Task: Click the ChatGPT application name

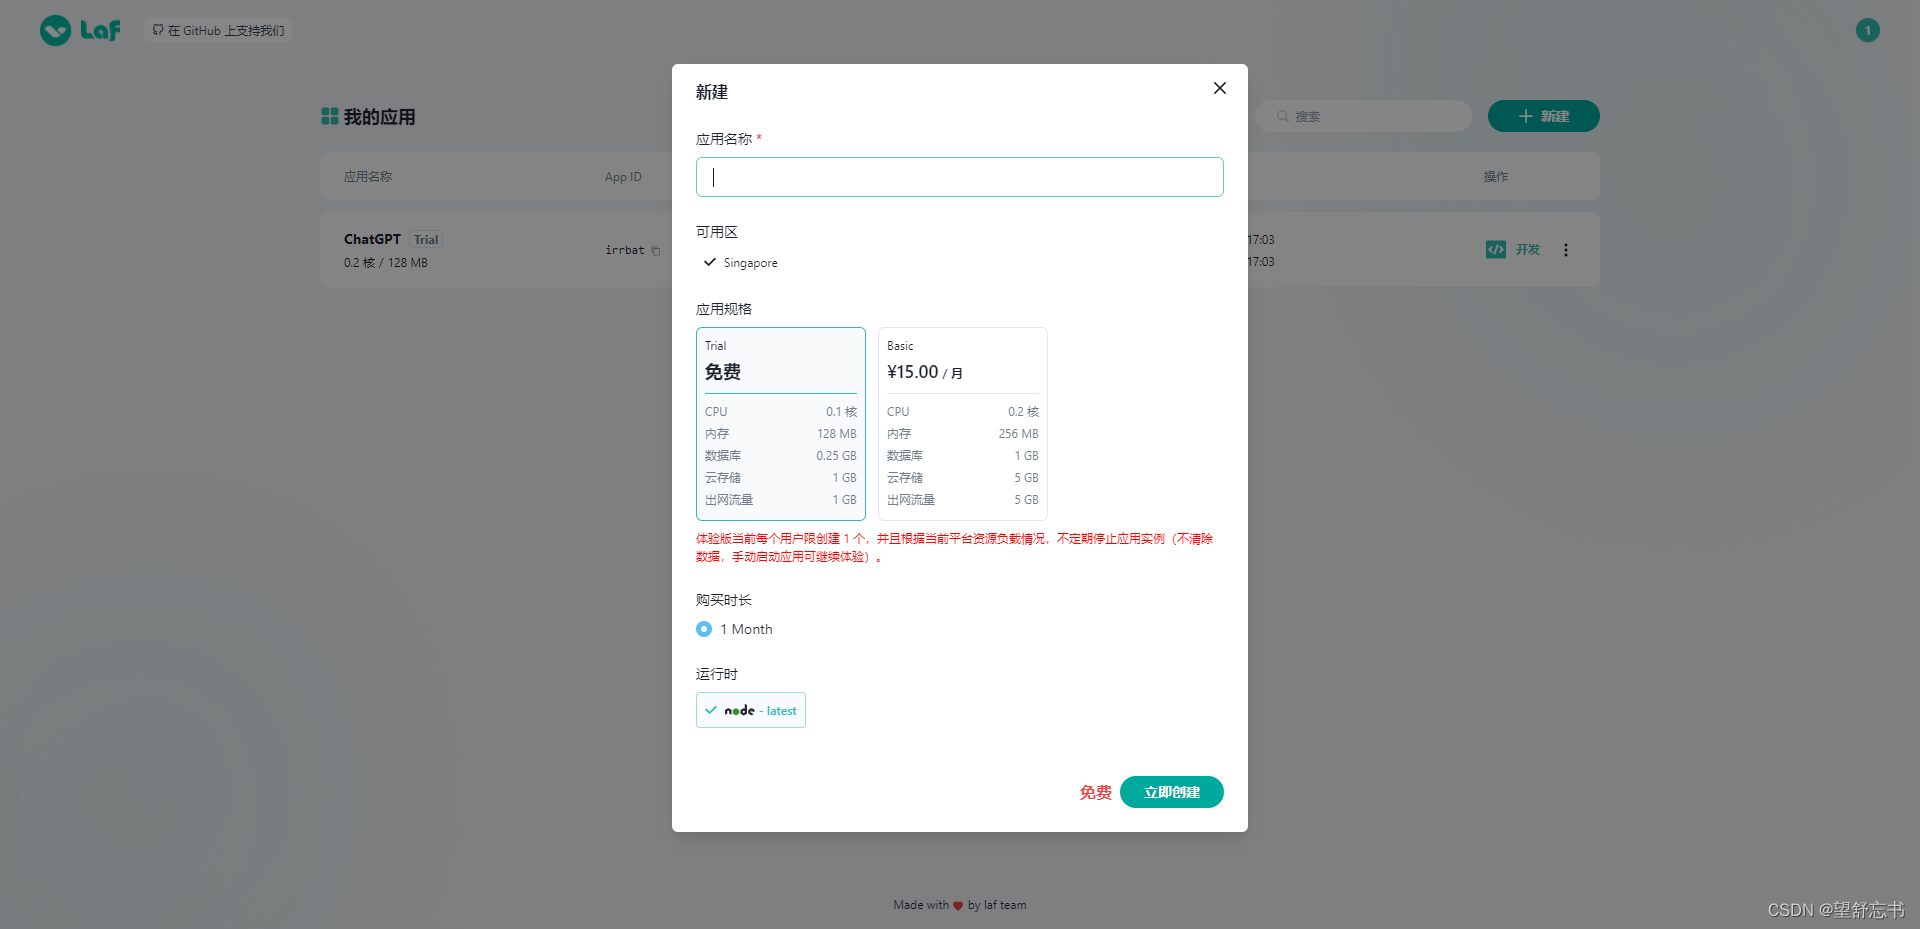Action: click(372, 239)
